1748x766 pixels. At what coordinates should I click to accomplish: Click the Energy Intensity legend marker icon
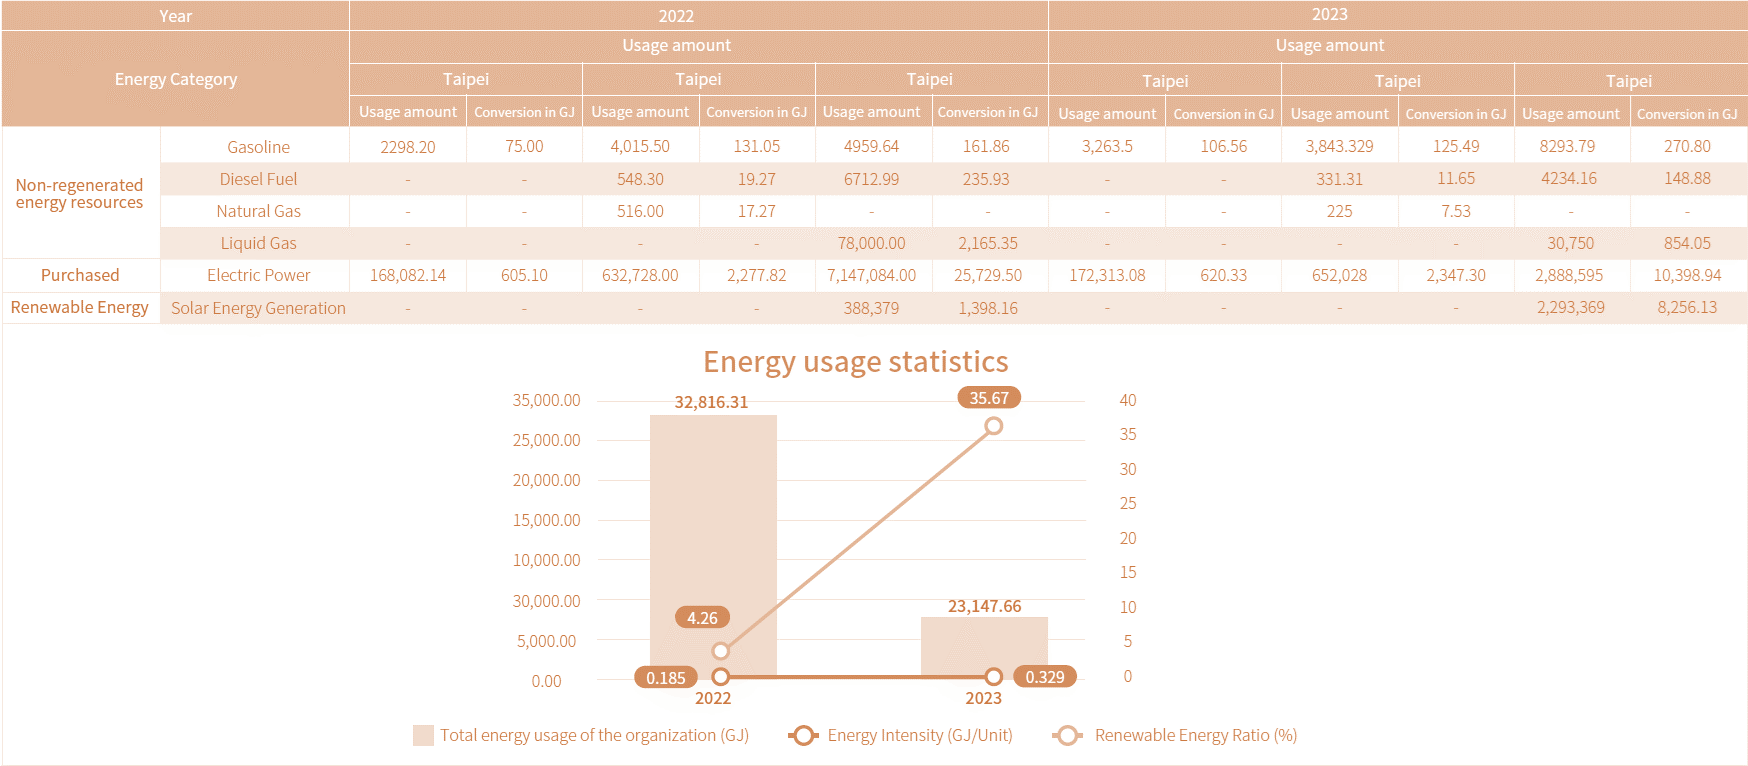pyautogui.click(x=803, y=736)
